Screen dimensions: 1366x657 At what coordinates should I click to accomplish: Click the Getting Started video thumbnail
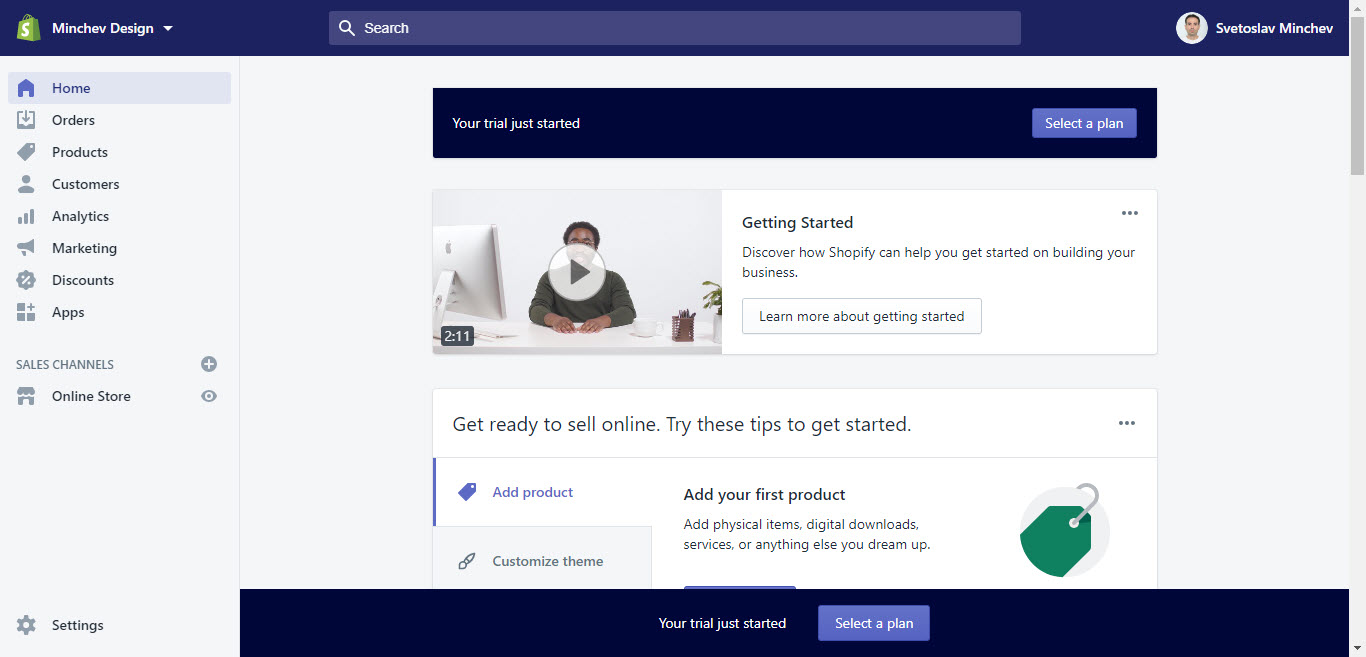[577, 272]
